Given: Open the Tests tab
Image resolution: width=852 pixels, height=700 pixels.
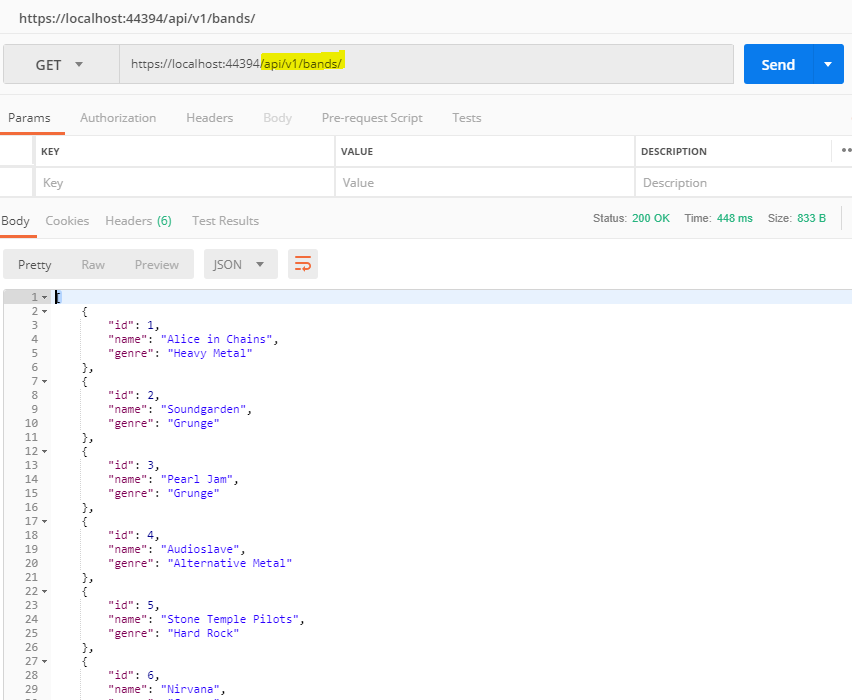Looking at the screenshot, I should (467, 118).
